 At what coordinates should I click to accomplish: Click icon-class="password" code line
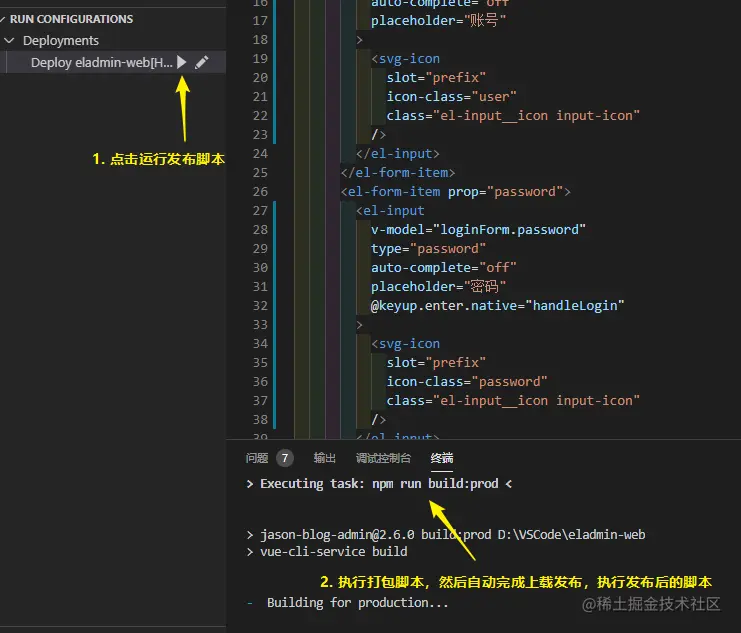[x=467, y=382]
